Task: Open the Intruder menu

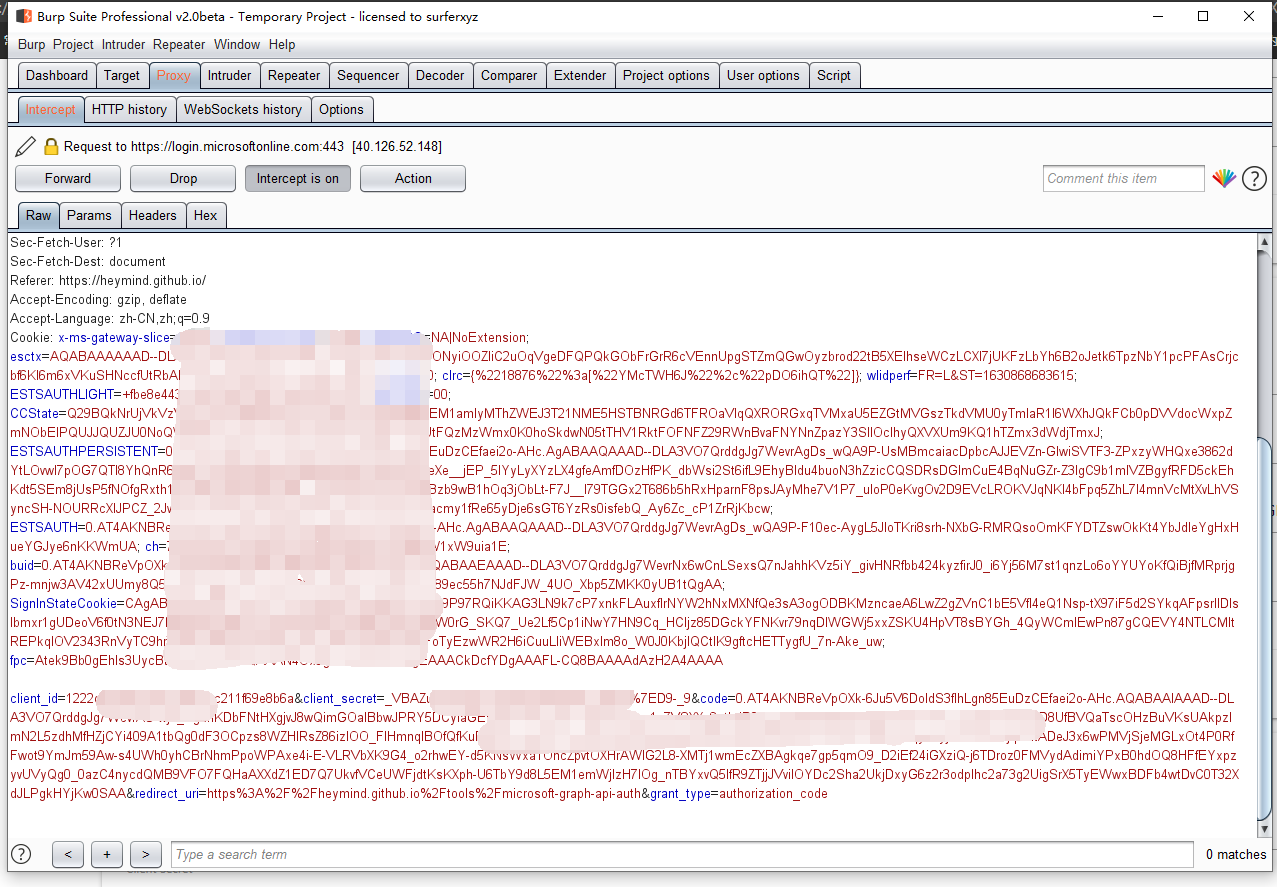Action: tap(124, 44)
